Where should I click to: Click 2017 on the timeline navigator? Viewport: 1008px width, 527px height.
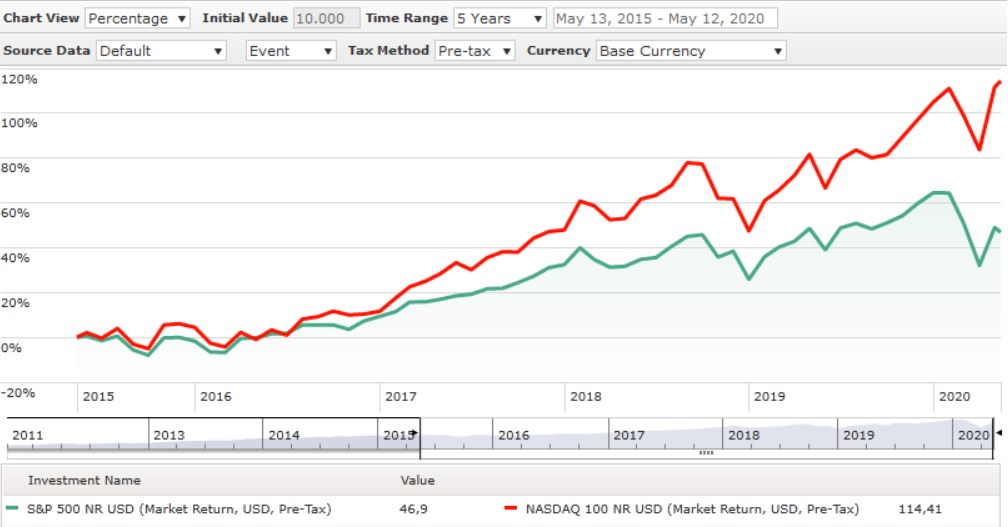(x=628, y=435)
